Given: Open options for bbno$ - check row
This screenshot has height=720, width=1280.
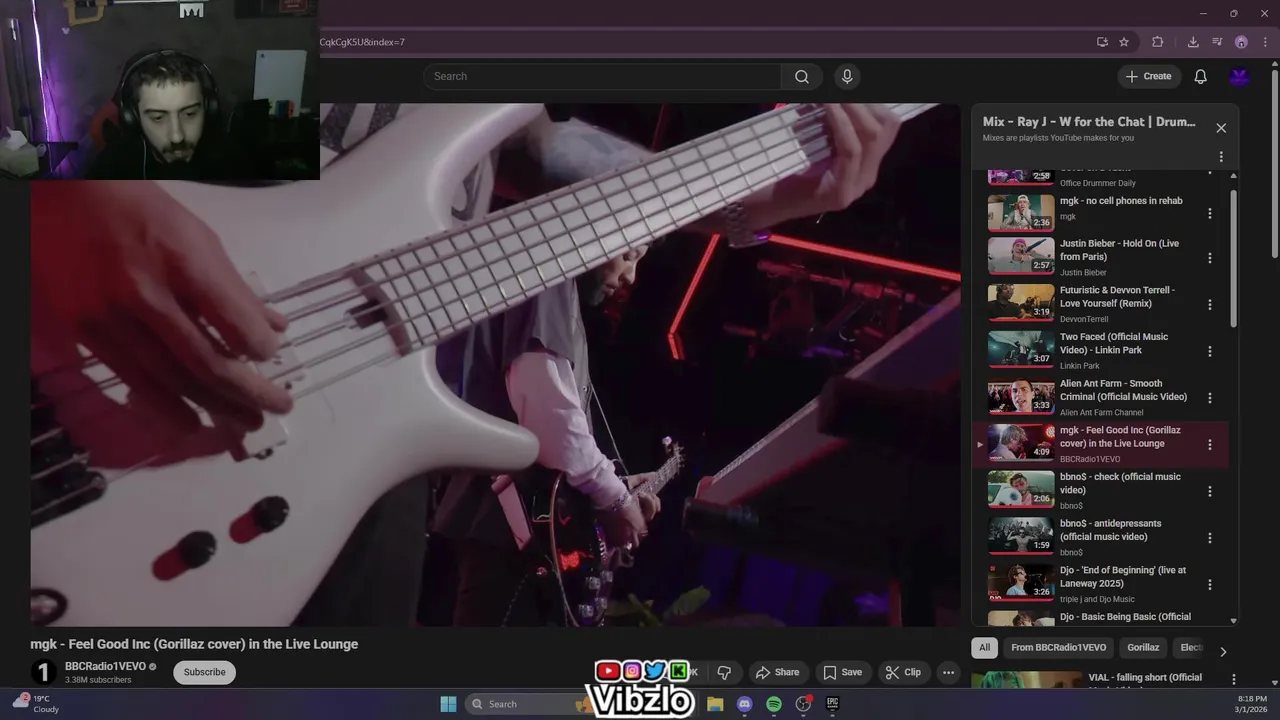Looking at the screenshot, I should pyautogui.click(x=1210, y=492).
